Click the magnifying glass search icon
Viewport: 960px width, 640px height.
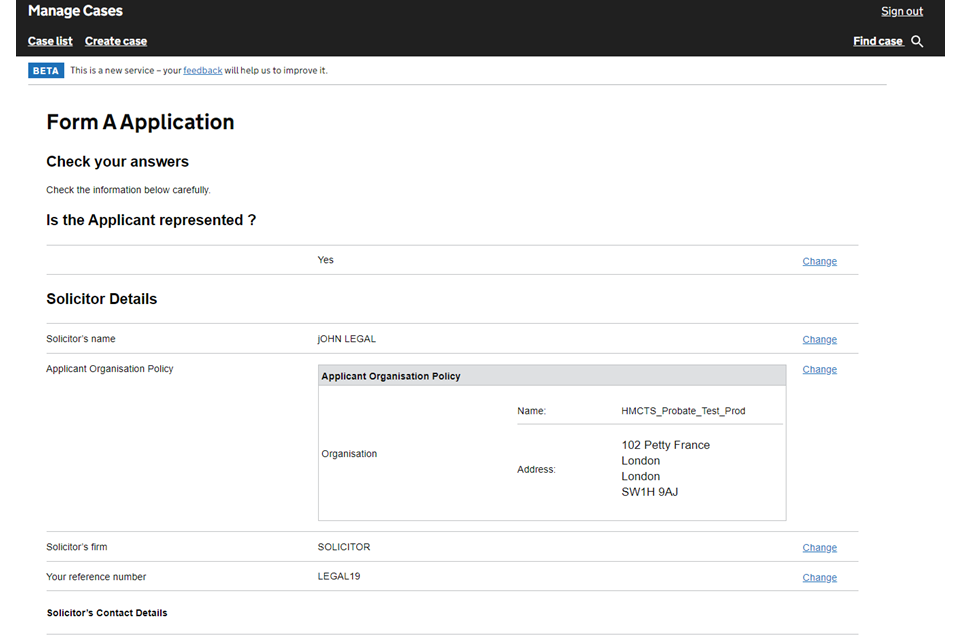917,42
